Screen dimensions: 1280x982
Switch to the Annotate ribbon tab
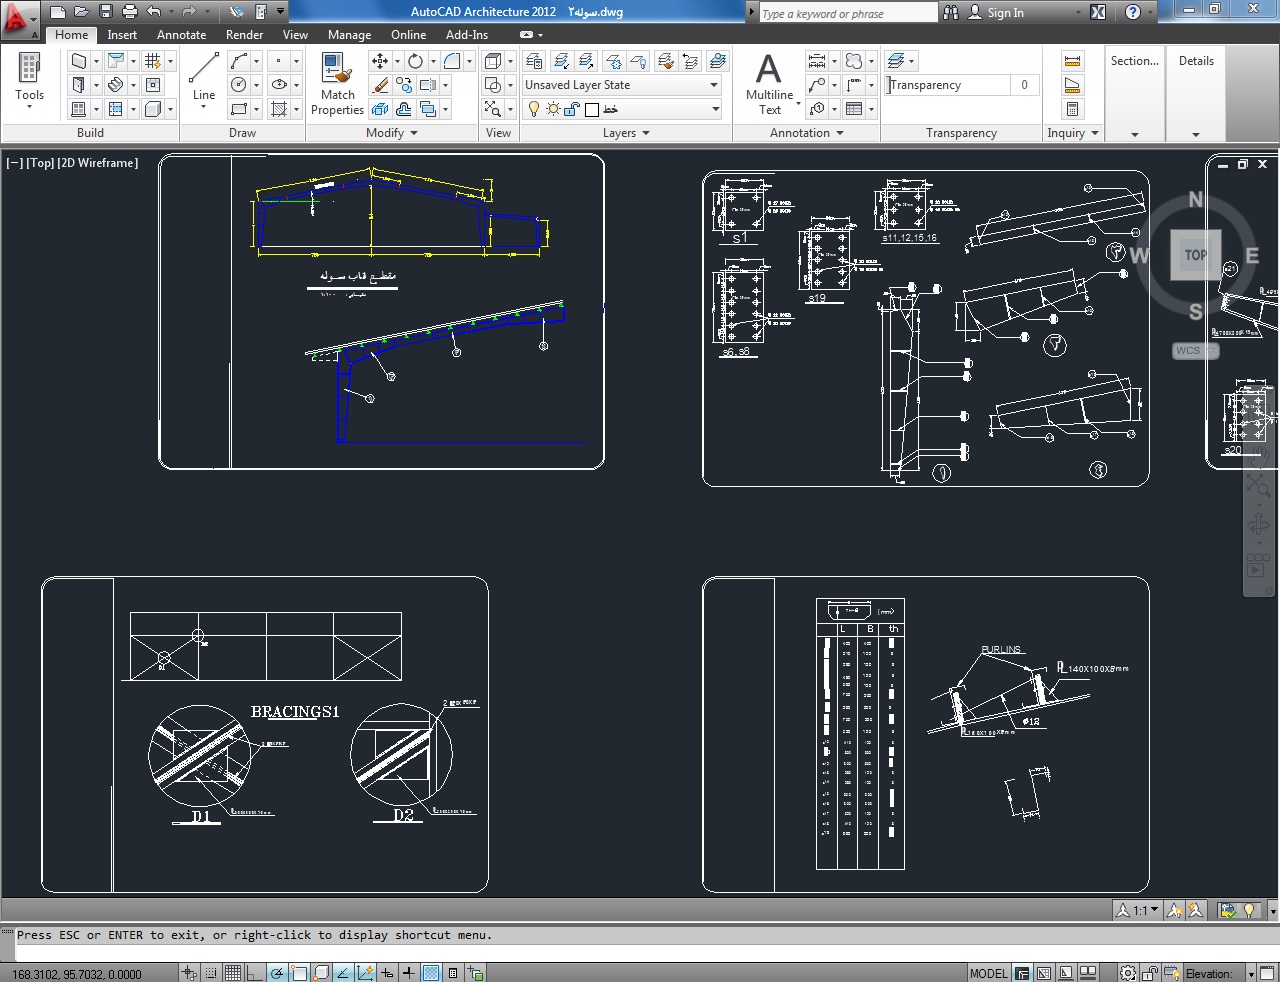pos(181,35)
